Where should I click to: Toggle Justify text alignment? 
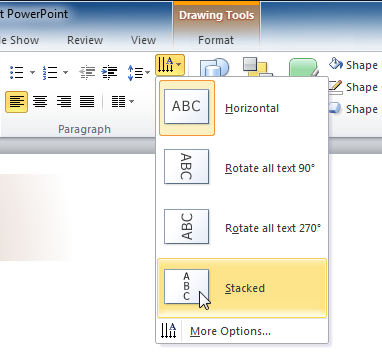[x=87, y=102]
